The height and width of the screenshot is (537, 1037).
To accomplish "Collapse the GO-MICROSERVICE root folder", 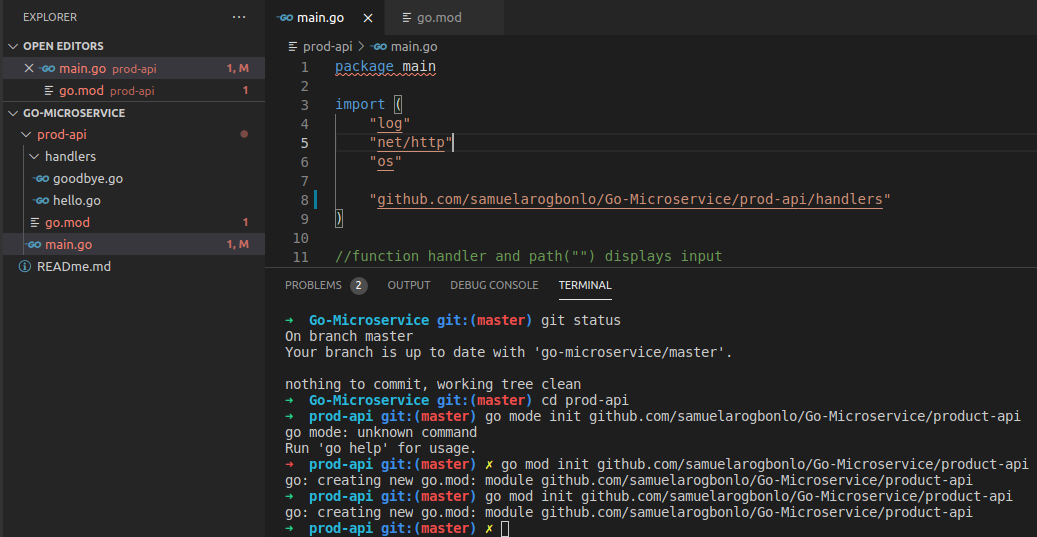I will [x=13, y=113].
